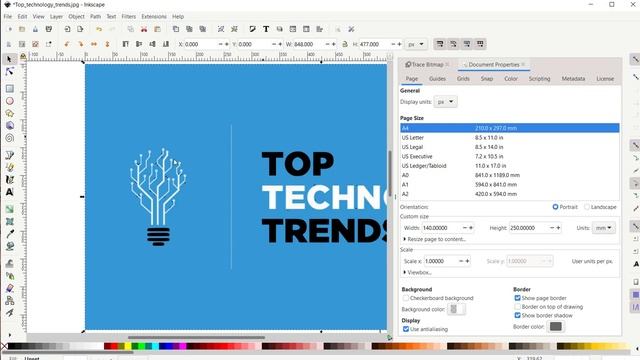This screenshot has width=640, height=360.
Task: Select the Spiral tool
Action: 9,138
